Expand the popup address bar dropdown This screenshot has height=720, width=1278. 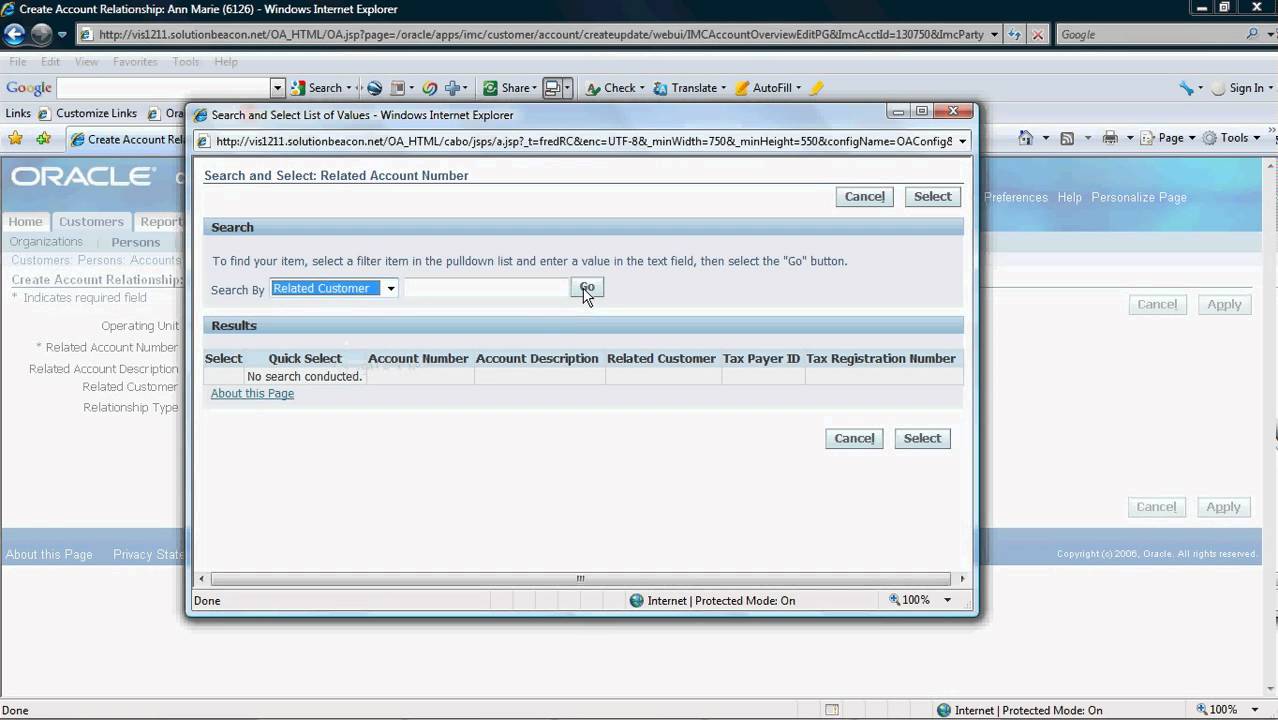click(x=963, y=142)
